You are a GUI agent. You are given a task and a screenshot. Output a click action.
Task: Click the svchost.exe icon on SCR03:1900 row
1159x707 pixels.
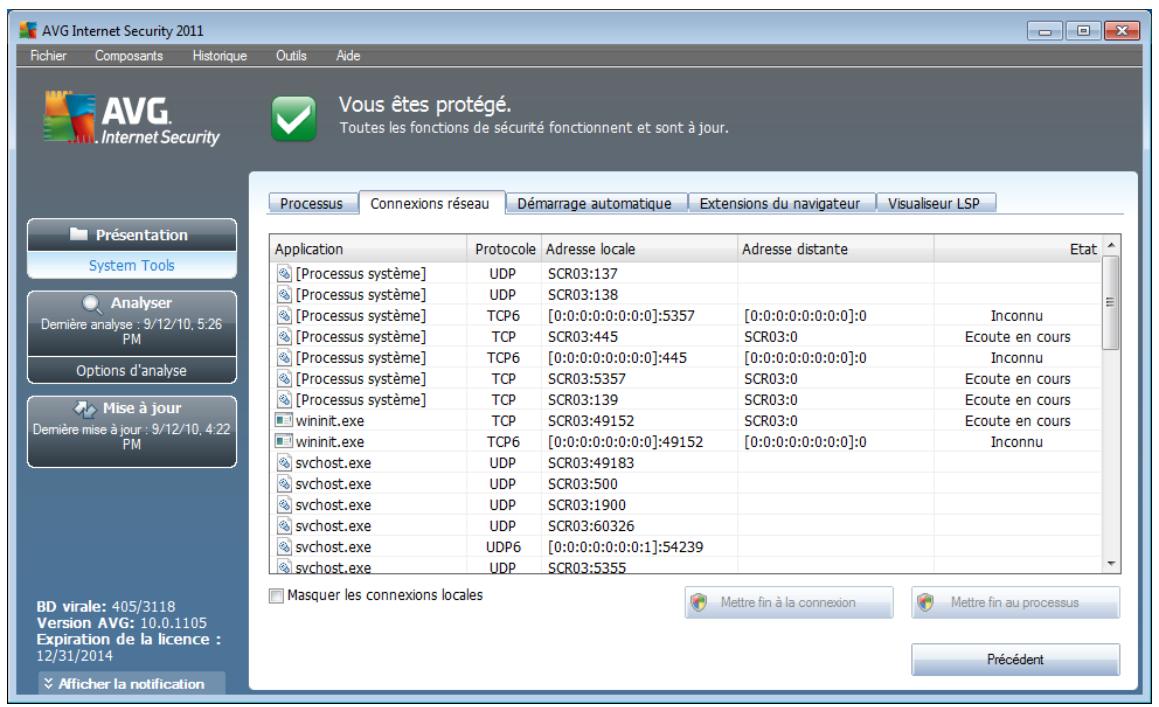284,505
